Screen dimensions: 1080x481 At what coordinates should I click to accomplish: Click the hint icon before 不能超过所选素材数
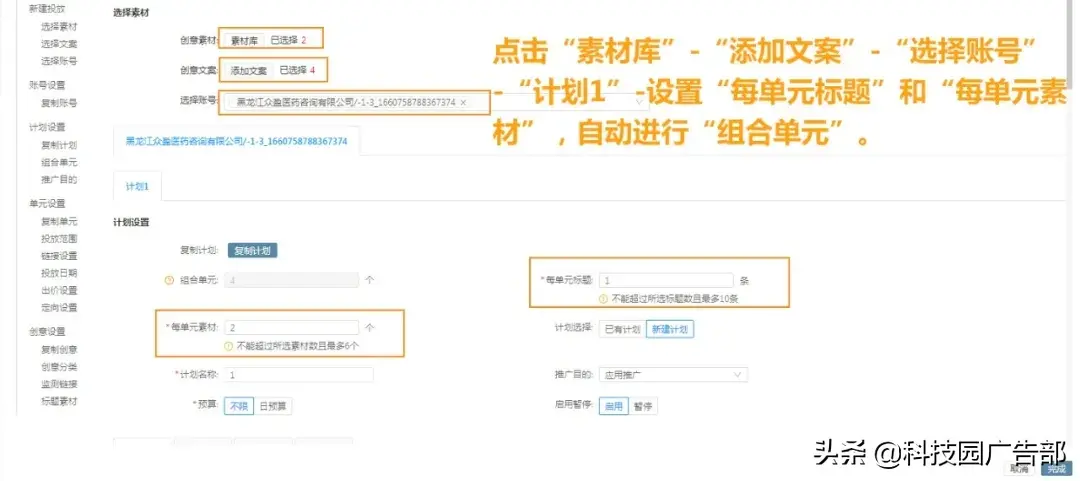[228, 346]
